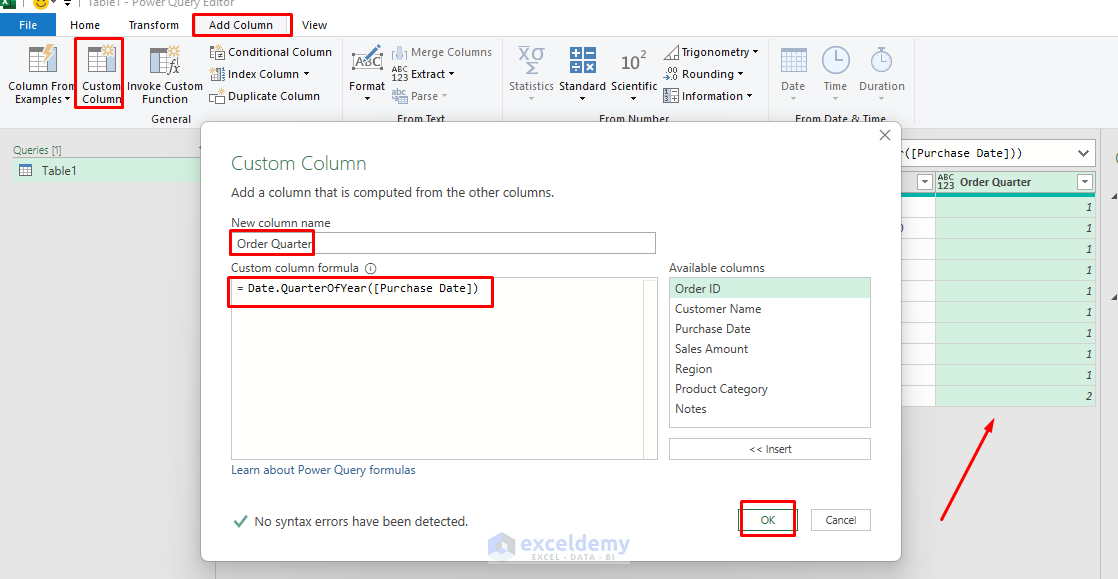Select Customer Name in Available columns

769,309
